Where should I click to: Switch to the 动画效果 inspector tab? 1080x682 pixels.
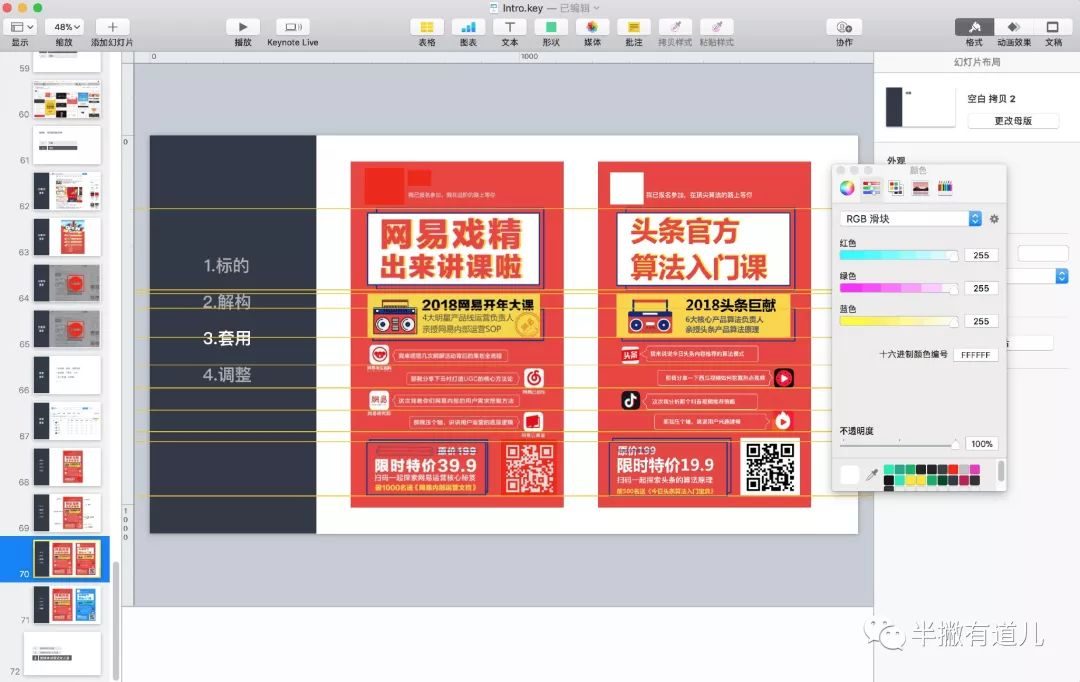click(x=1013, y=27)
